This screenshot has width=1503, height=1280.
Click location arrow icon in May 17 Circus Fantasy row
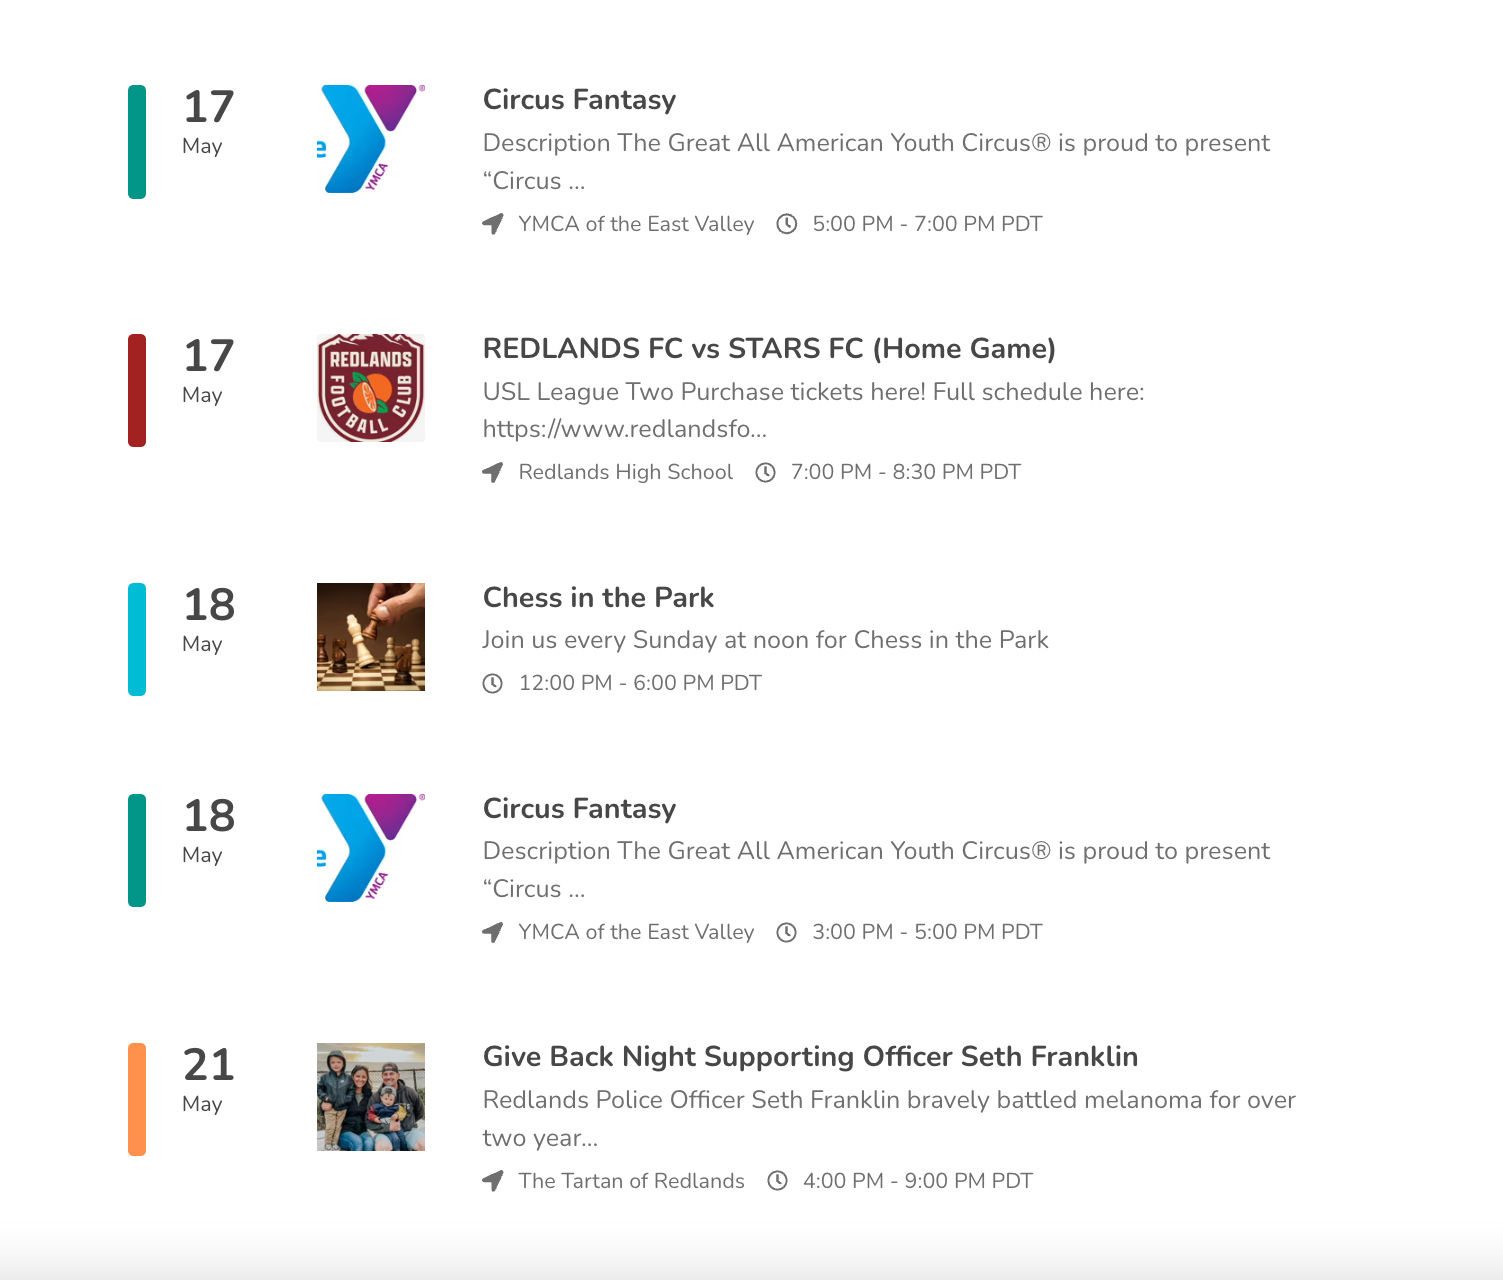click(492, 224)
